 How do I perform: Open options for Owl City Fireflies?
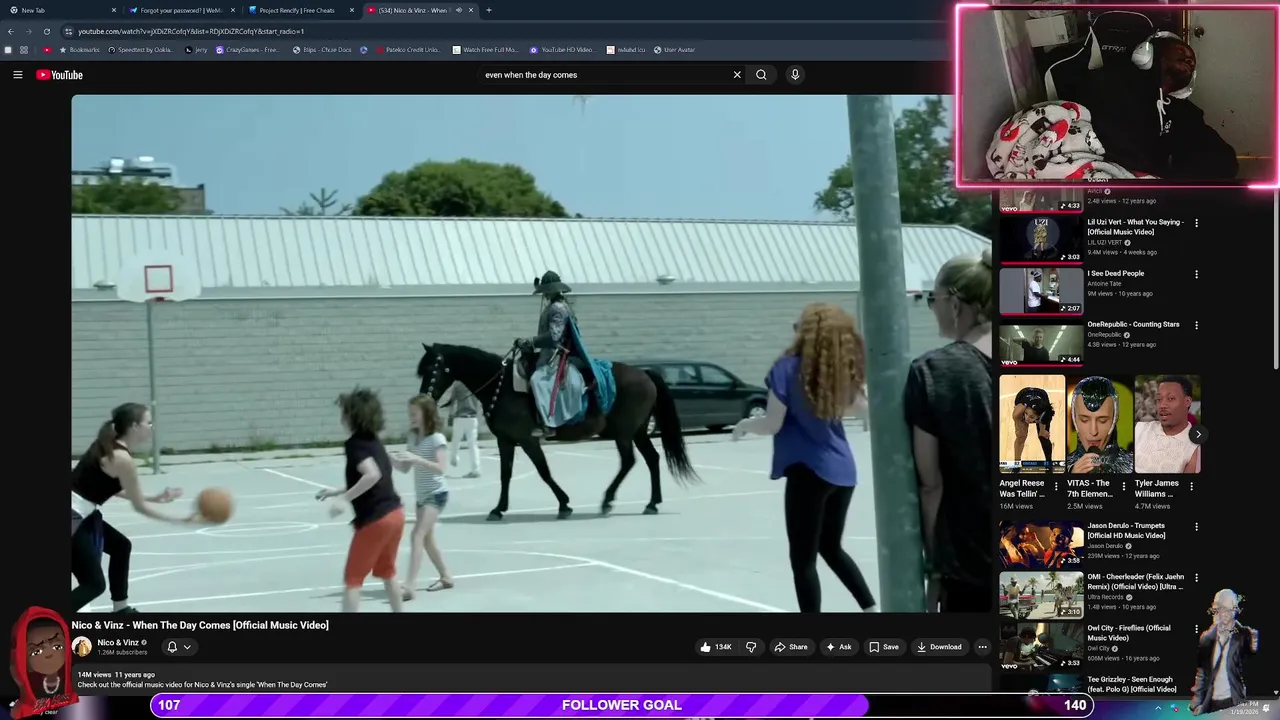click(x=1196, y=629)
